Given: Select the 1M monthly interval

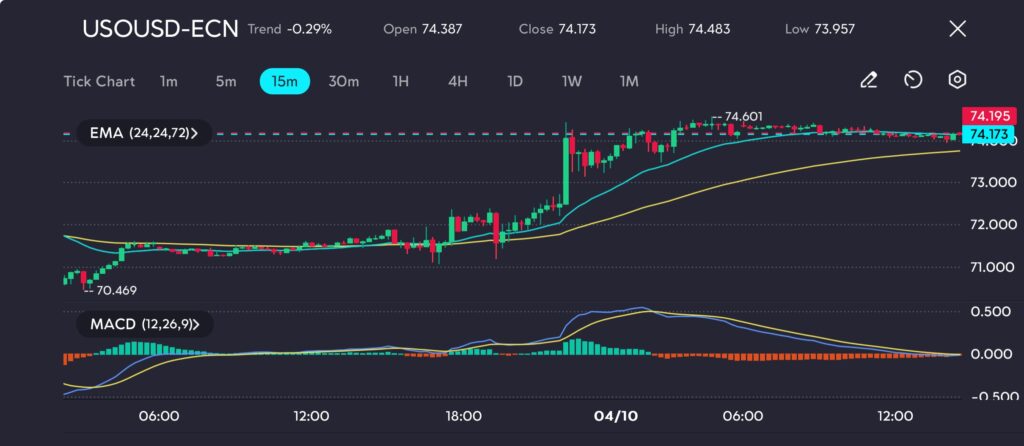Looking at the screenshot, I should (629, 81).
